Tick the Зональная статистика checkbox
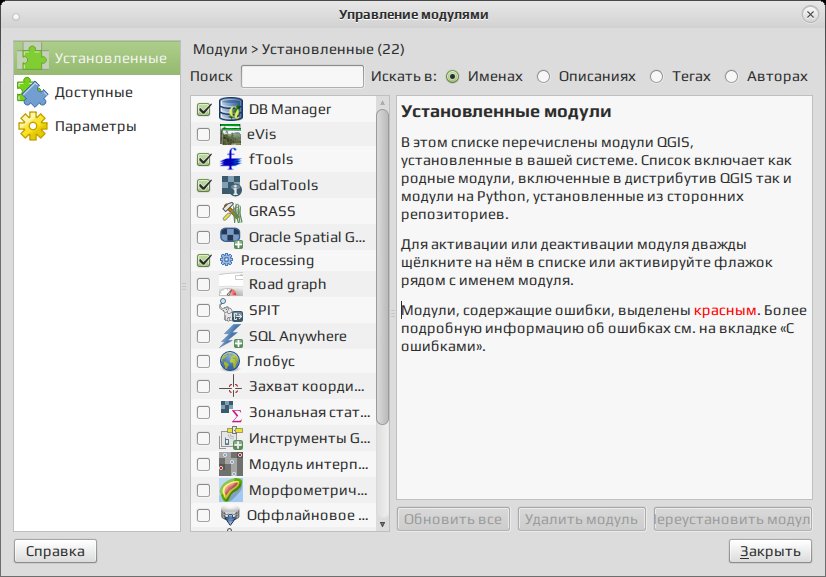Image resolution: width=826 pixels, height=577 pixels. click(x=203, y=412)
